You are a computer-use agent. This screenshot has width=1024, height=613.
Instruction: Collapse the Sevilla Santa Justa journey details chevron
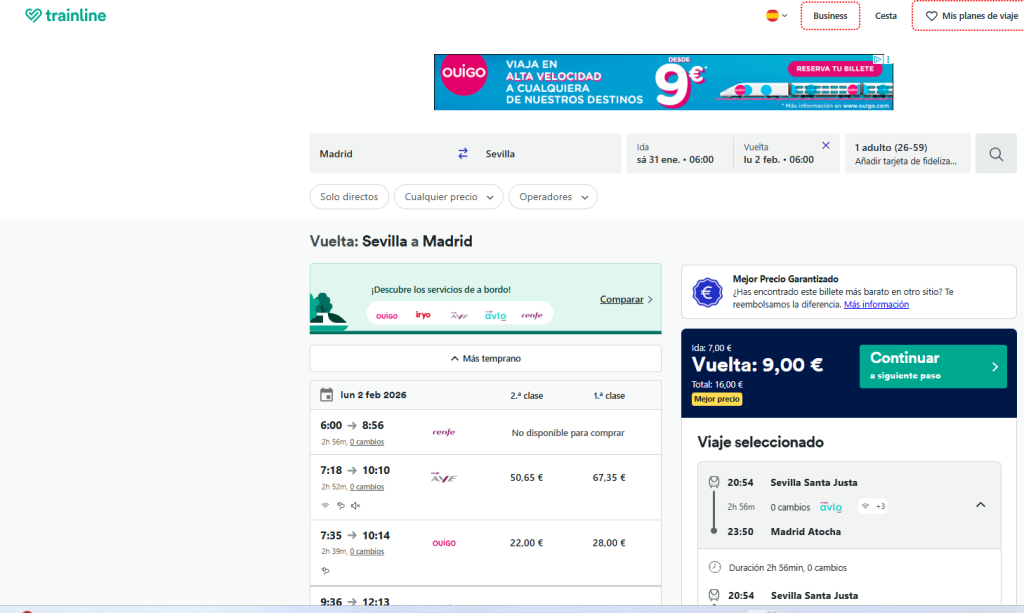tap(981, 505)
